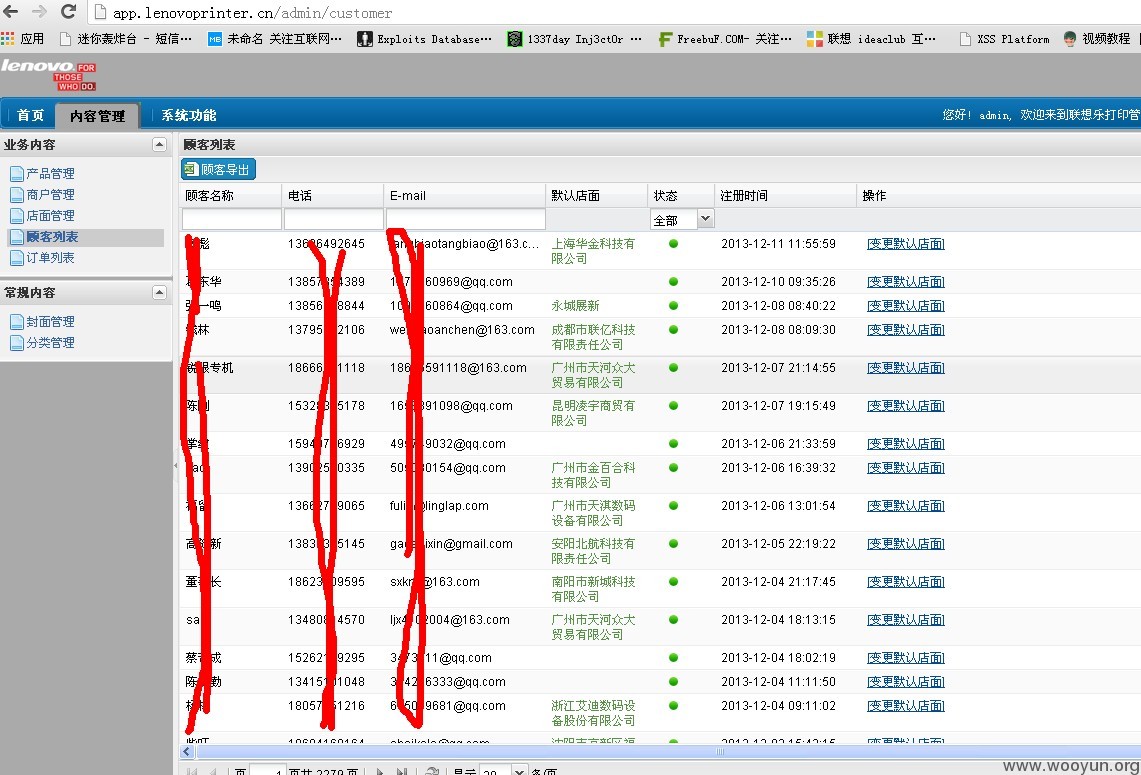Image resolution: width=1141 pixels, height=775 pixels.
Task: Select 顾客列表 in the sidebar
Action: click(x=85, y=237)
